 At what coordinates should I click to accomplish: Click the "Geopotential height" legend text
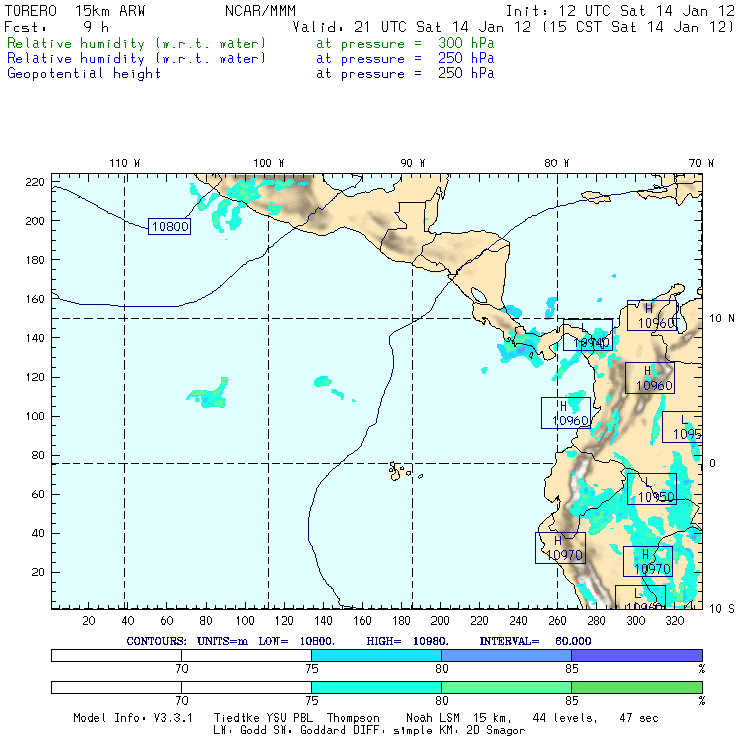point(84,74)
